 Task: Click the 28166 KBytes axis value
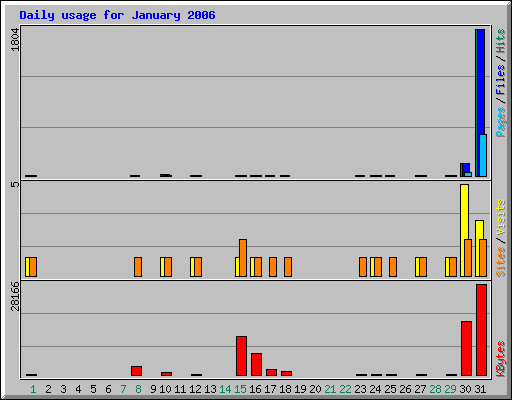15,296
